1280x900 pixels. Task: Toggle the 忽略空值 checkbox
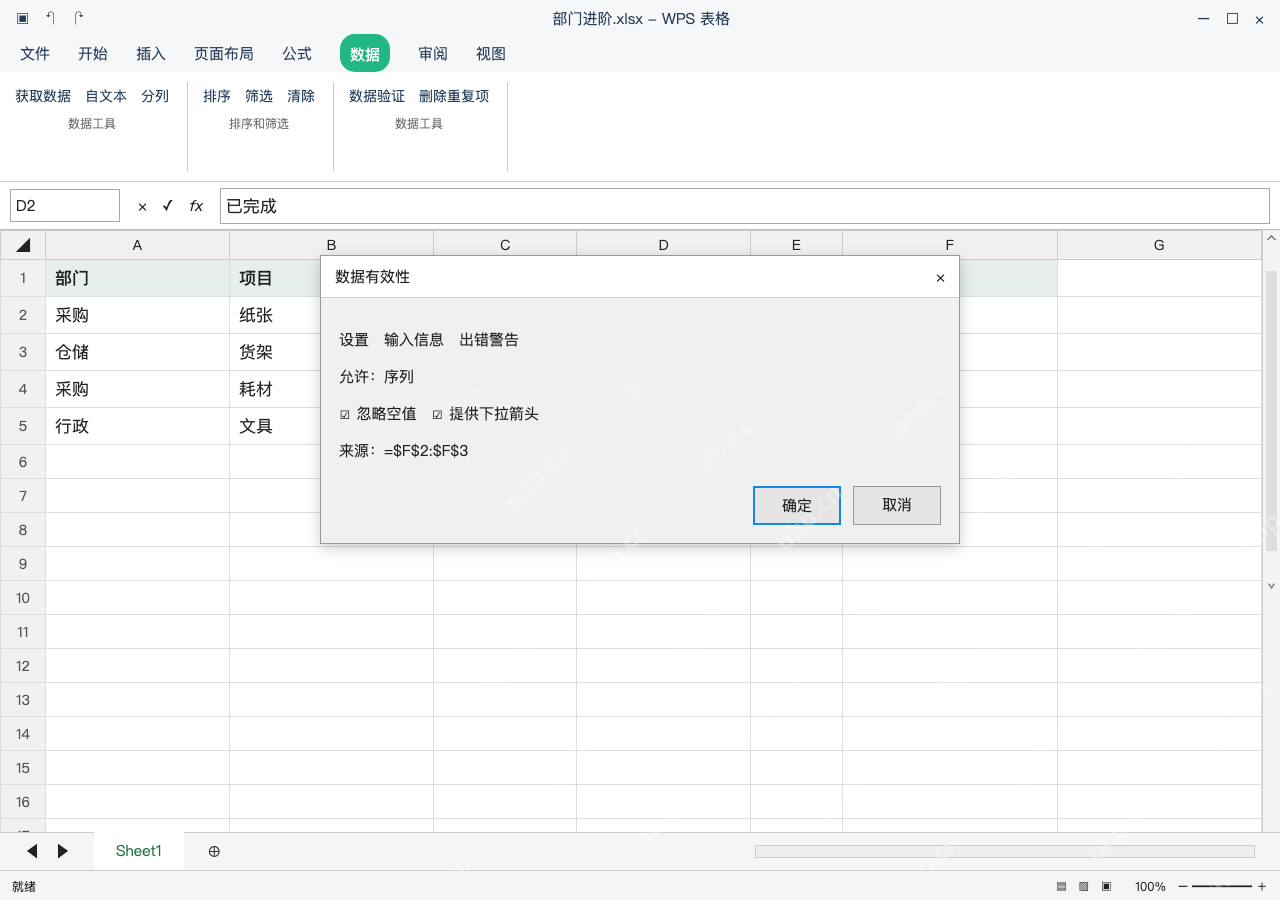345,414
